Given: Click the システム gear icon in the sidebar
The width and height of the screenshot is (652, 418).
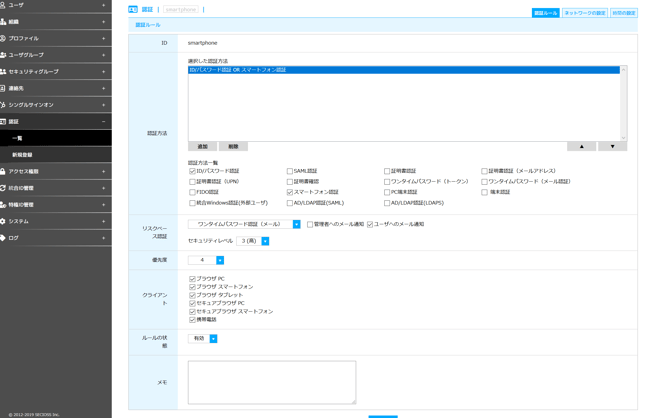Looking at the screenshot, I should click(x=3, y=221).
